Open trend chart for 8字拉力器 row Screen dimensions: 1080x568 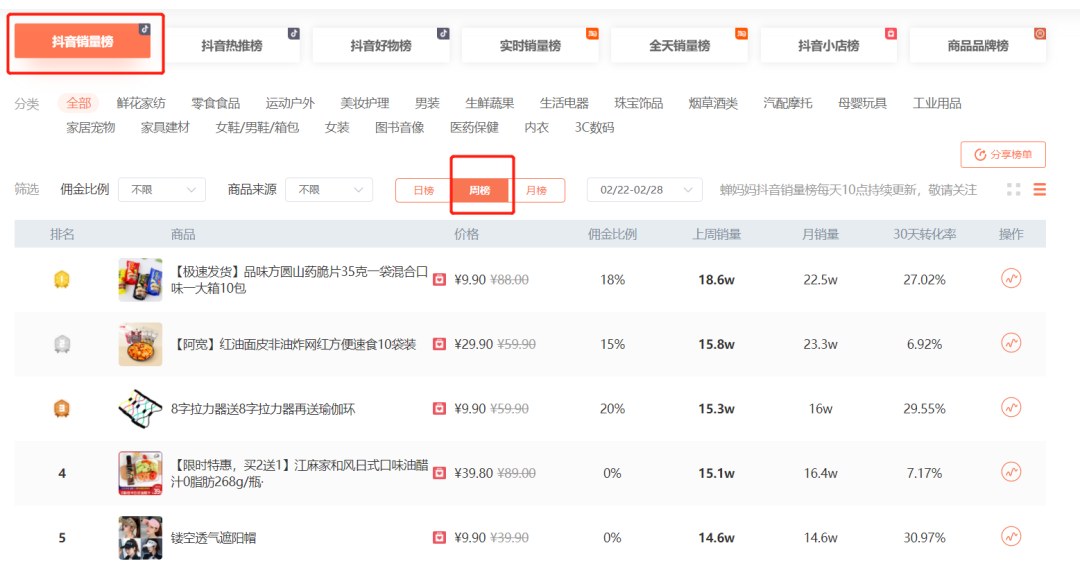coord(1010,408)
